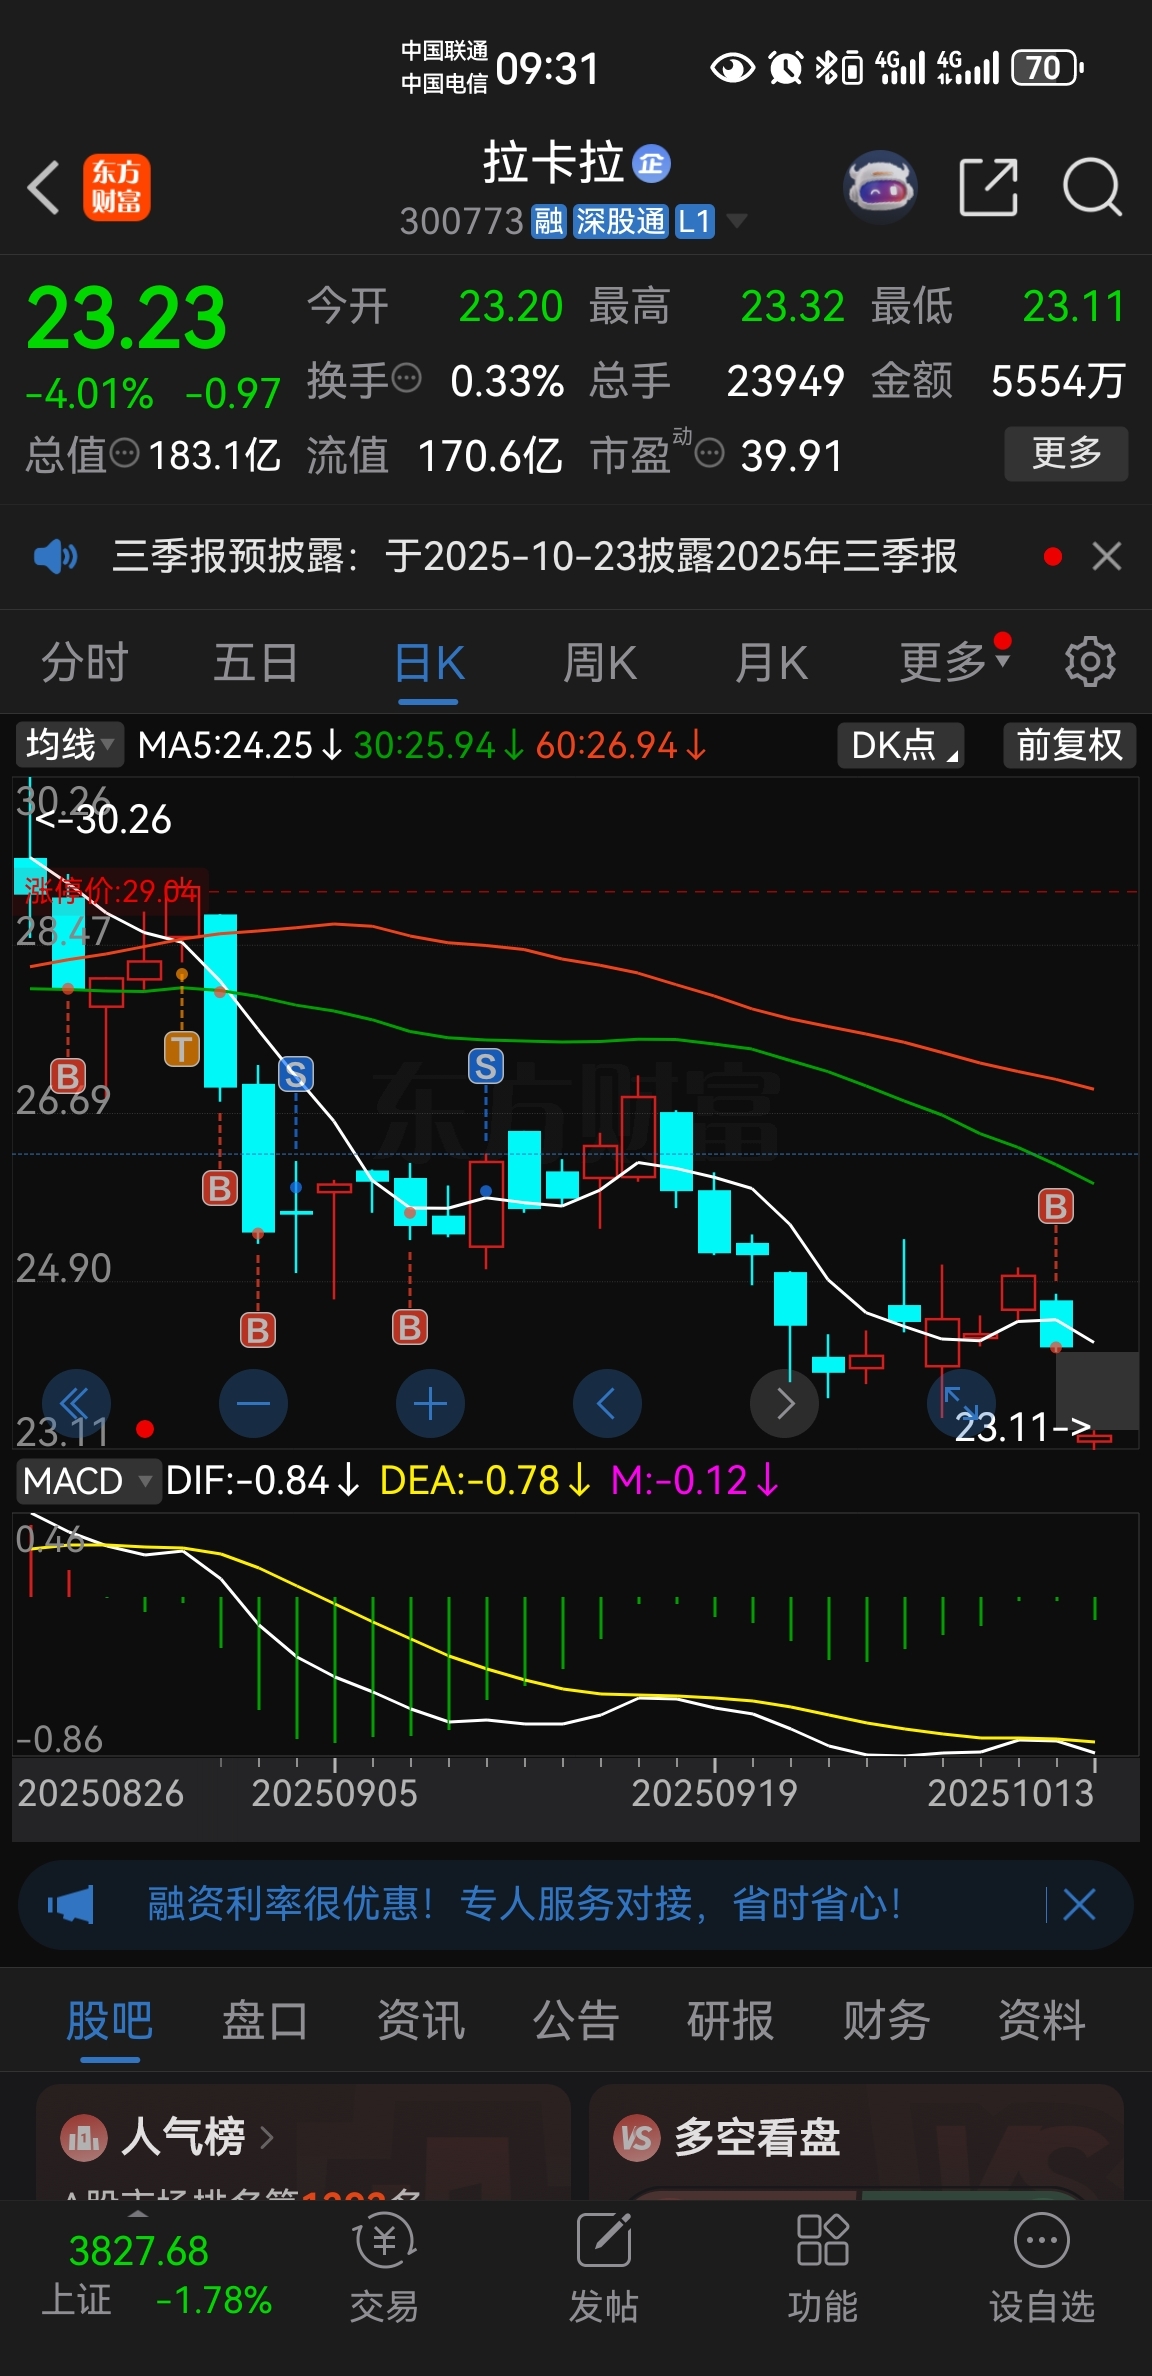Select the 周K tab
Viewport: 1152px width, 2376px height.
click(600, 662)
